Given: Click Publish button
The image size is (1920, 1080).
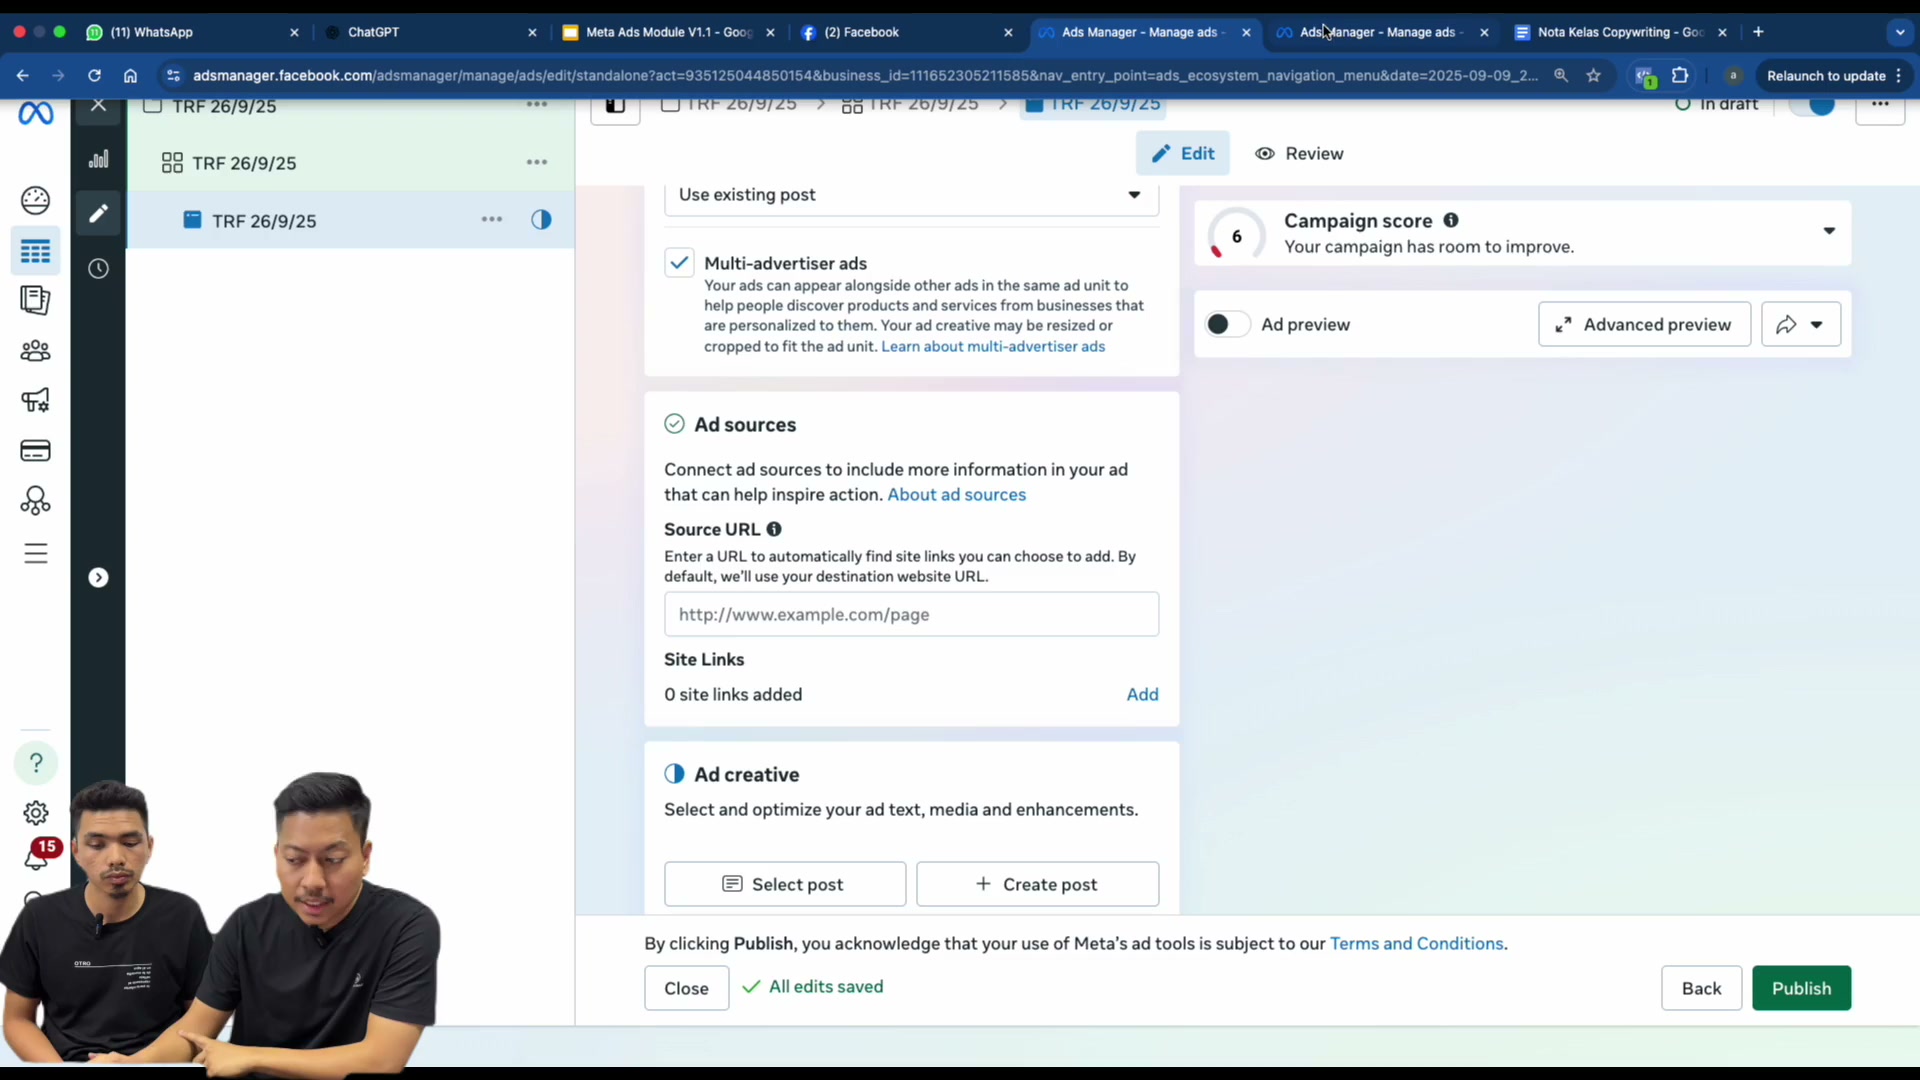Looking at the screenshot, I should click(x=1801, y=988).
